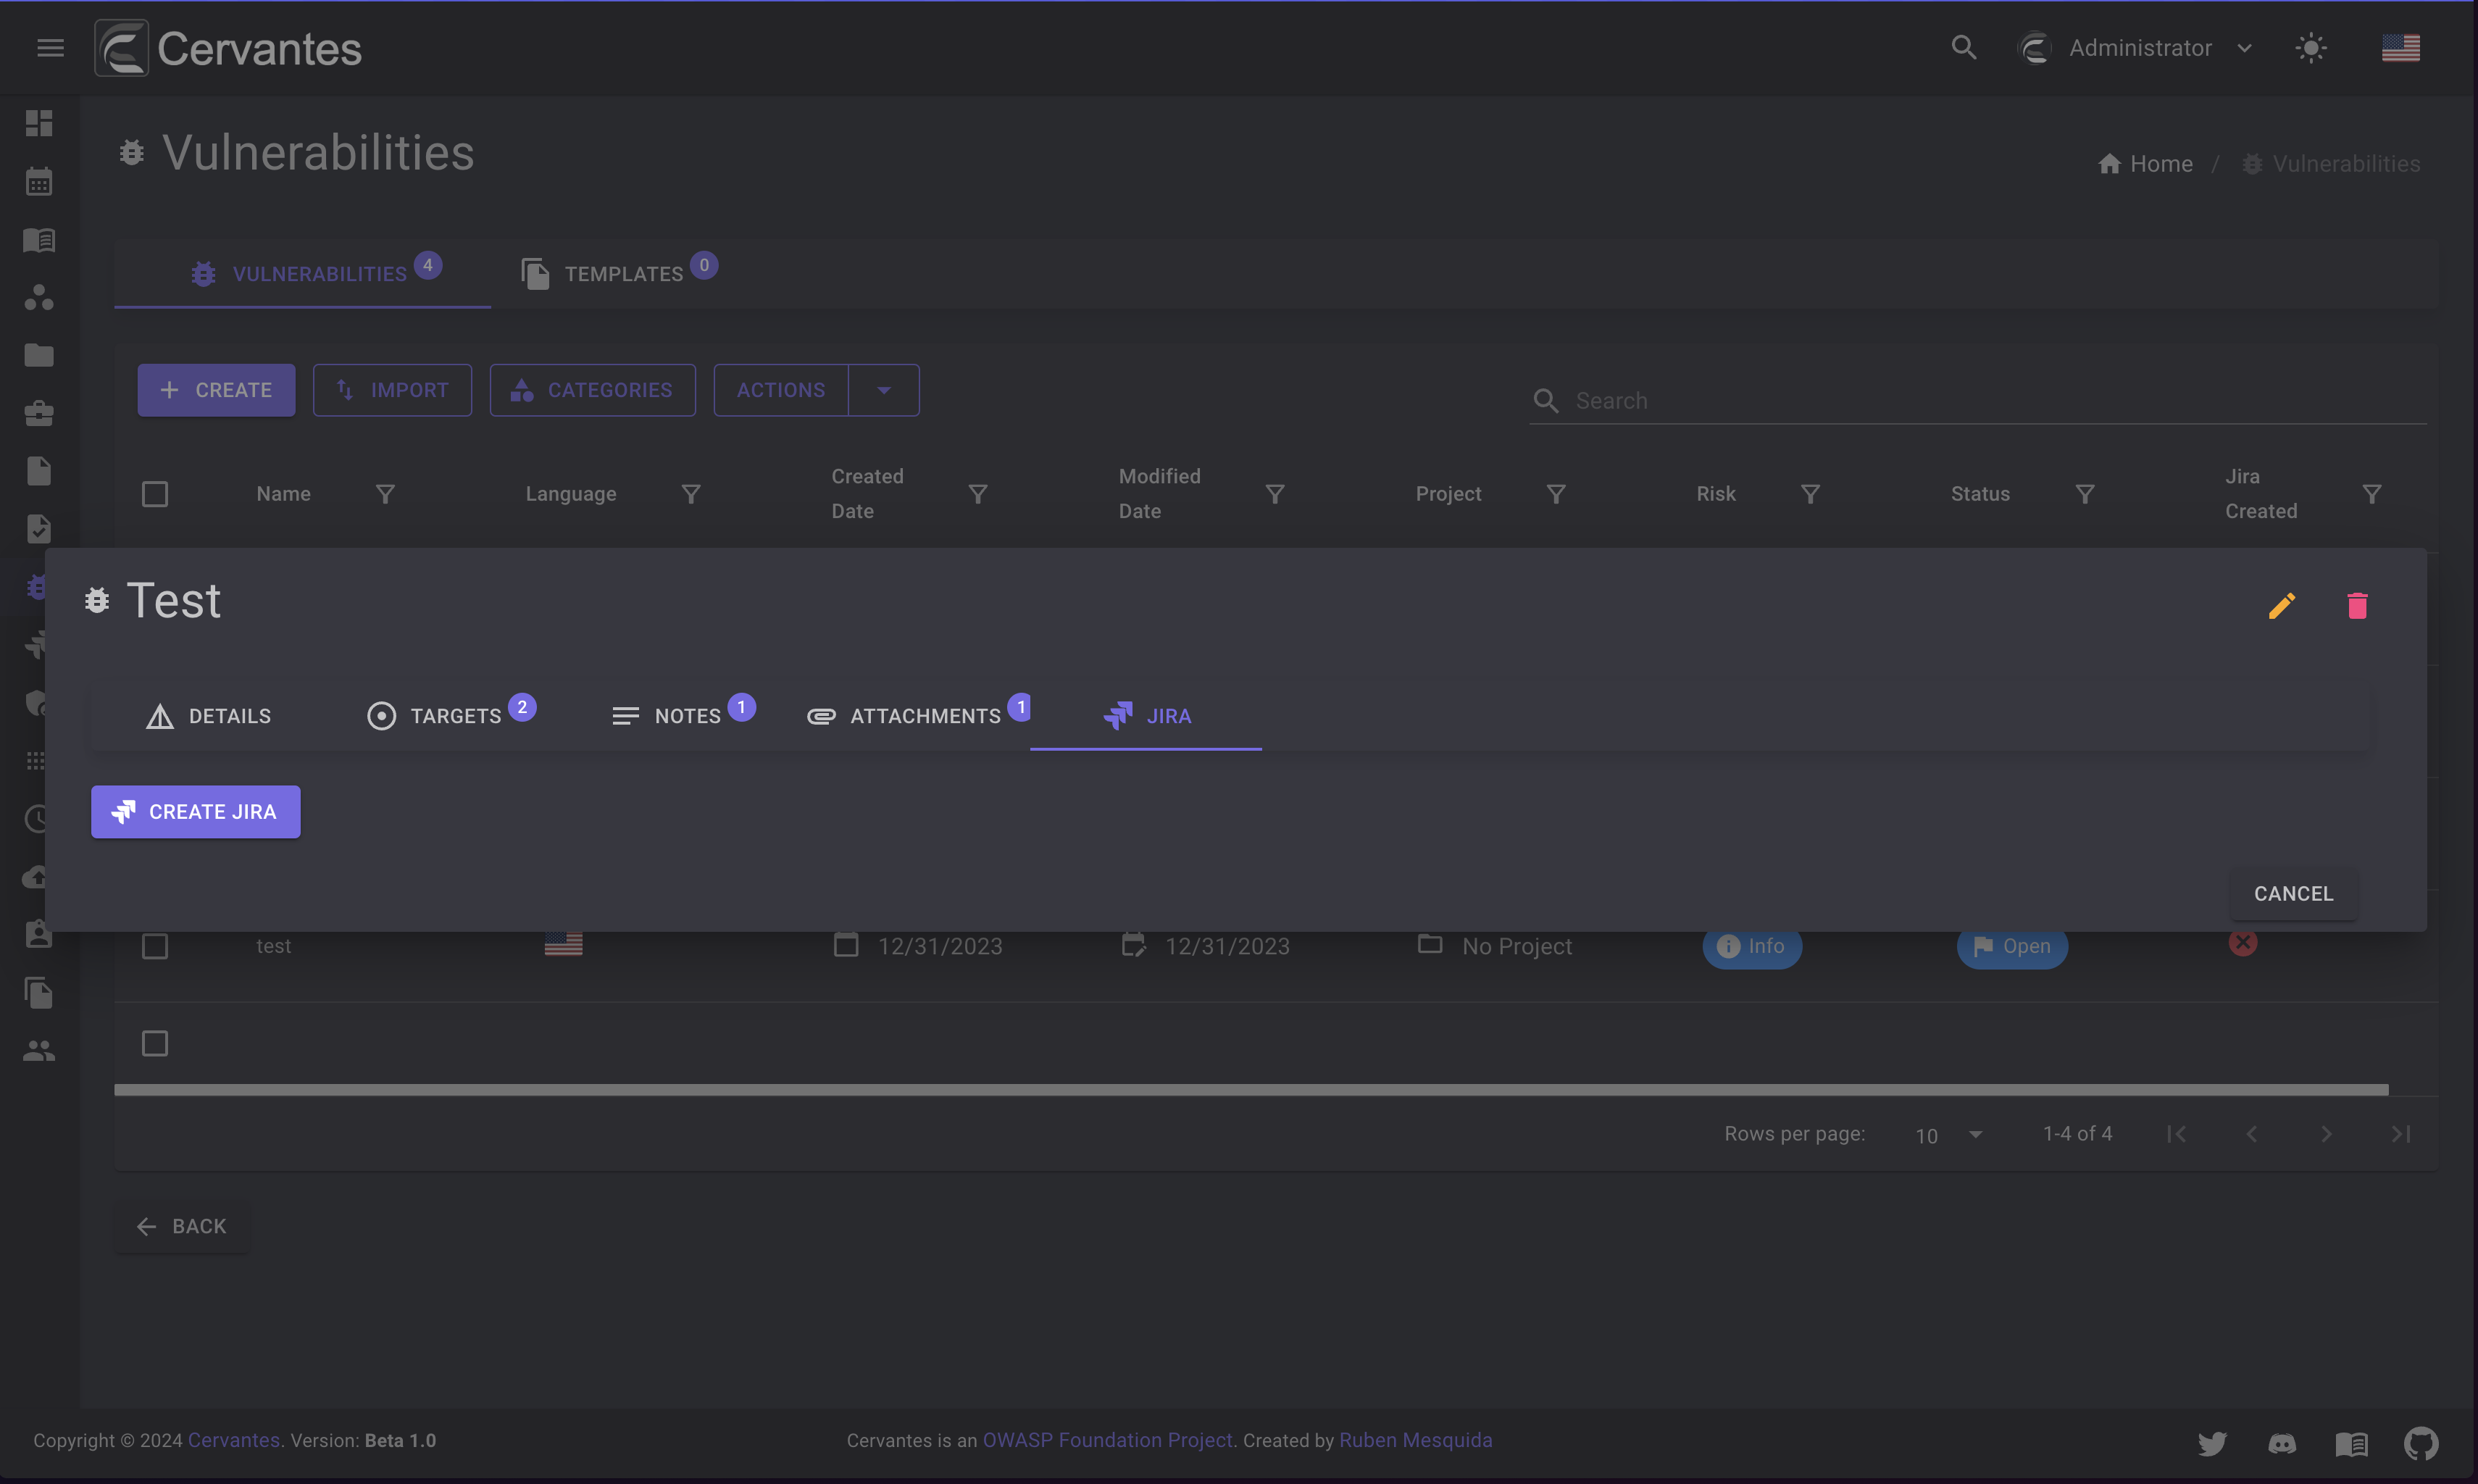2478x1484 pixels.
Task: Click the Create vulnerability button
Action: click(x=216, y=390)
